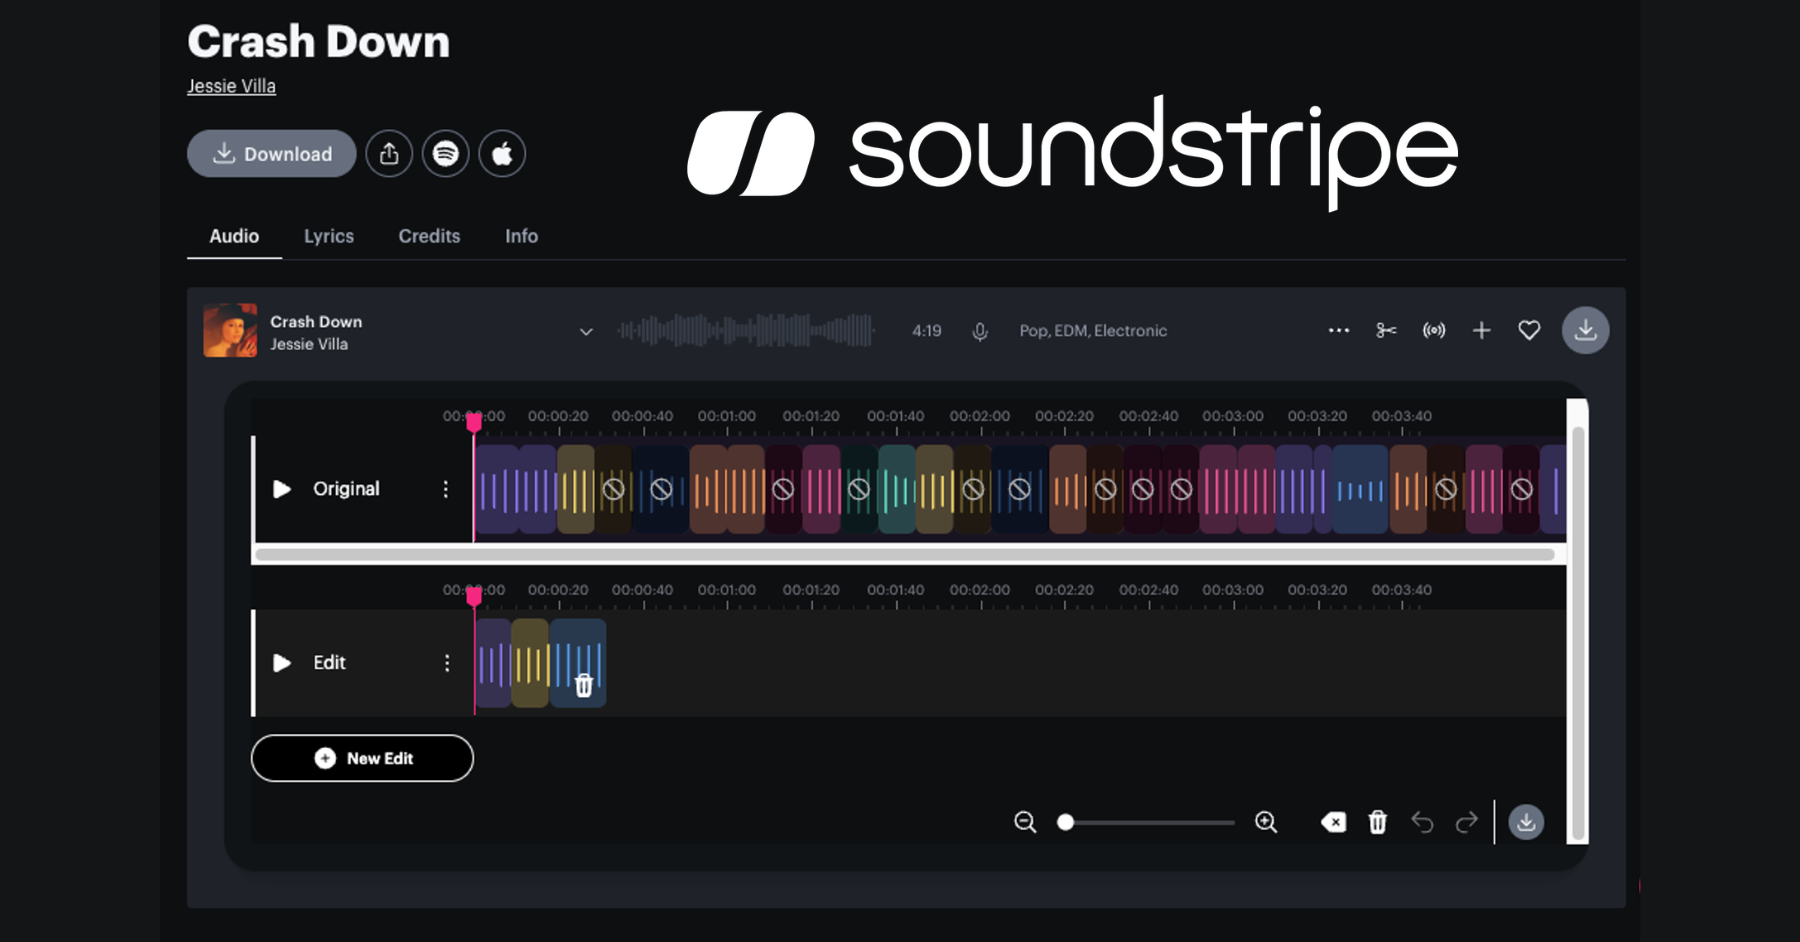Delete the edit with the trash icon

1377,822
